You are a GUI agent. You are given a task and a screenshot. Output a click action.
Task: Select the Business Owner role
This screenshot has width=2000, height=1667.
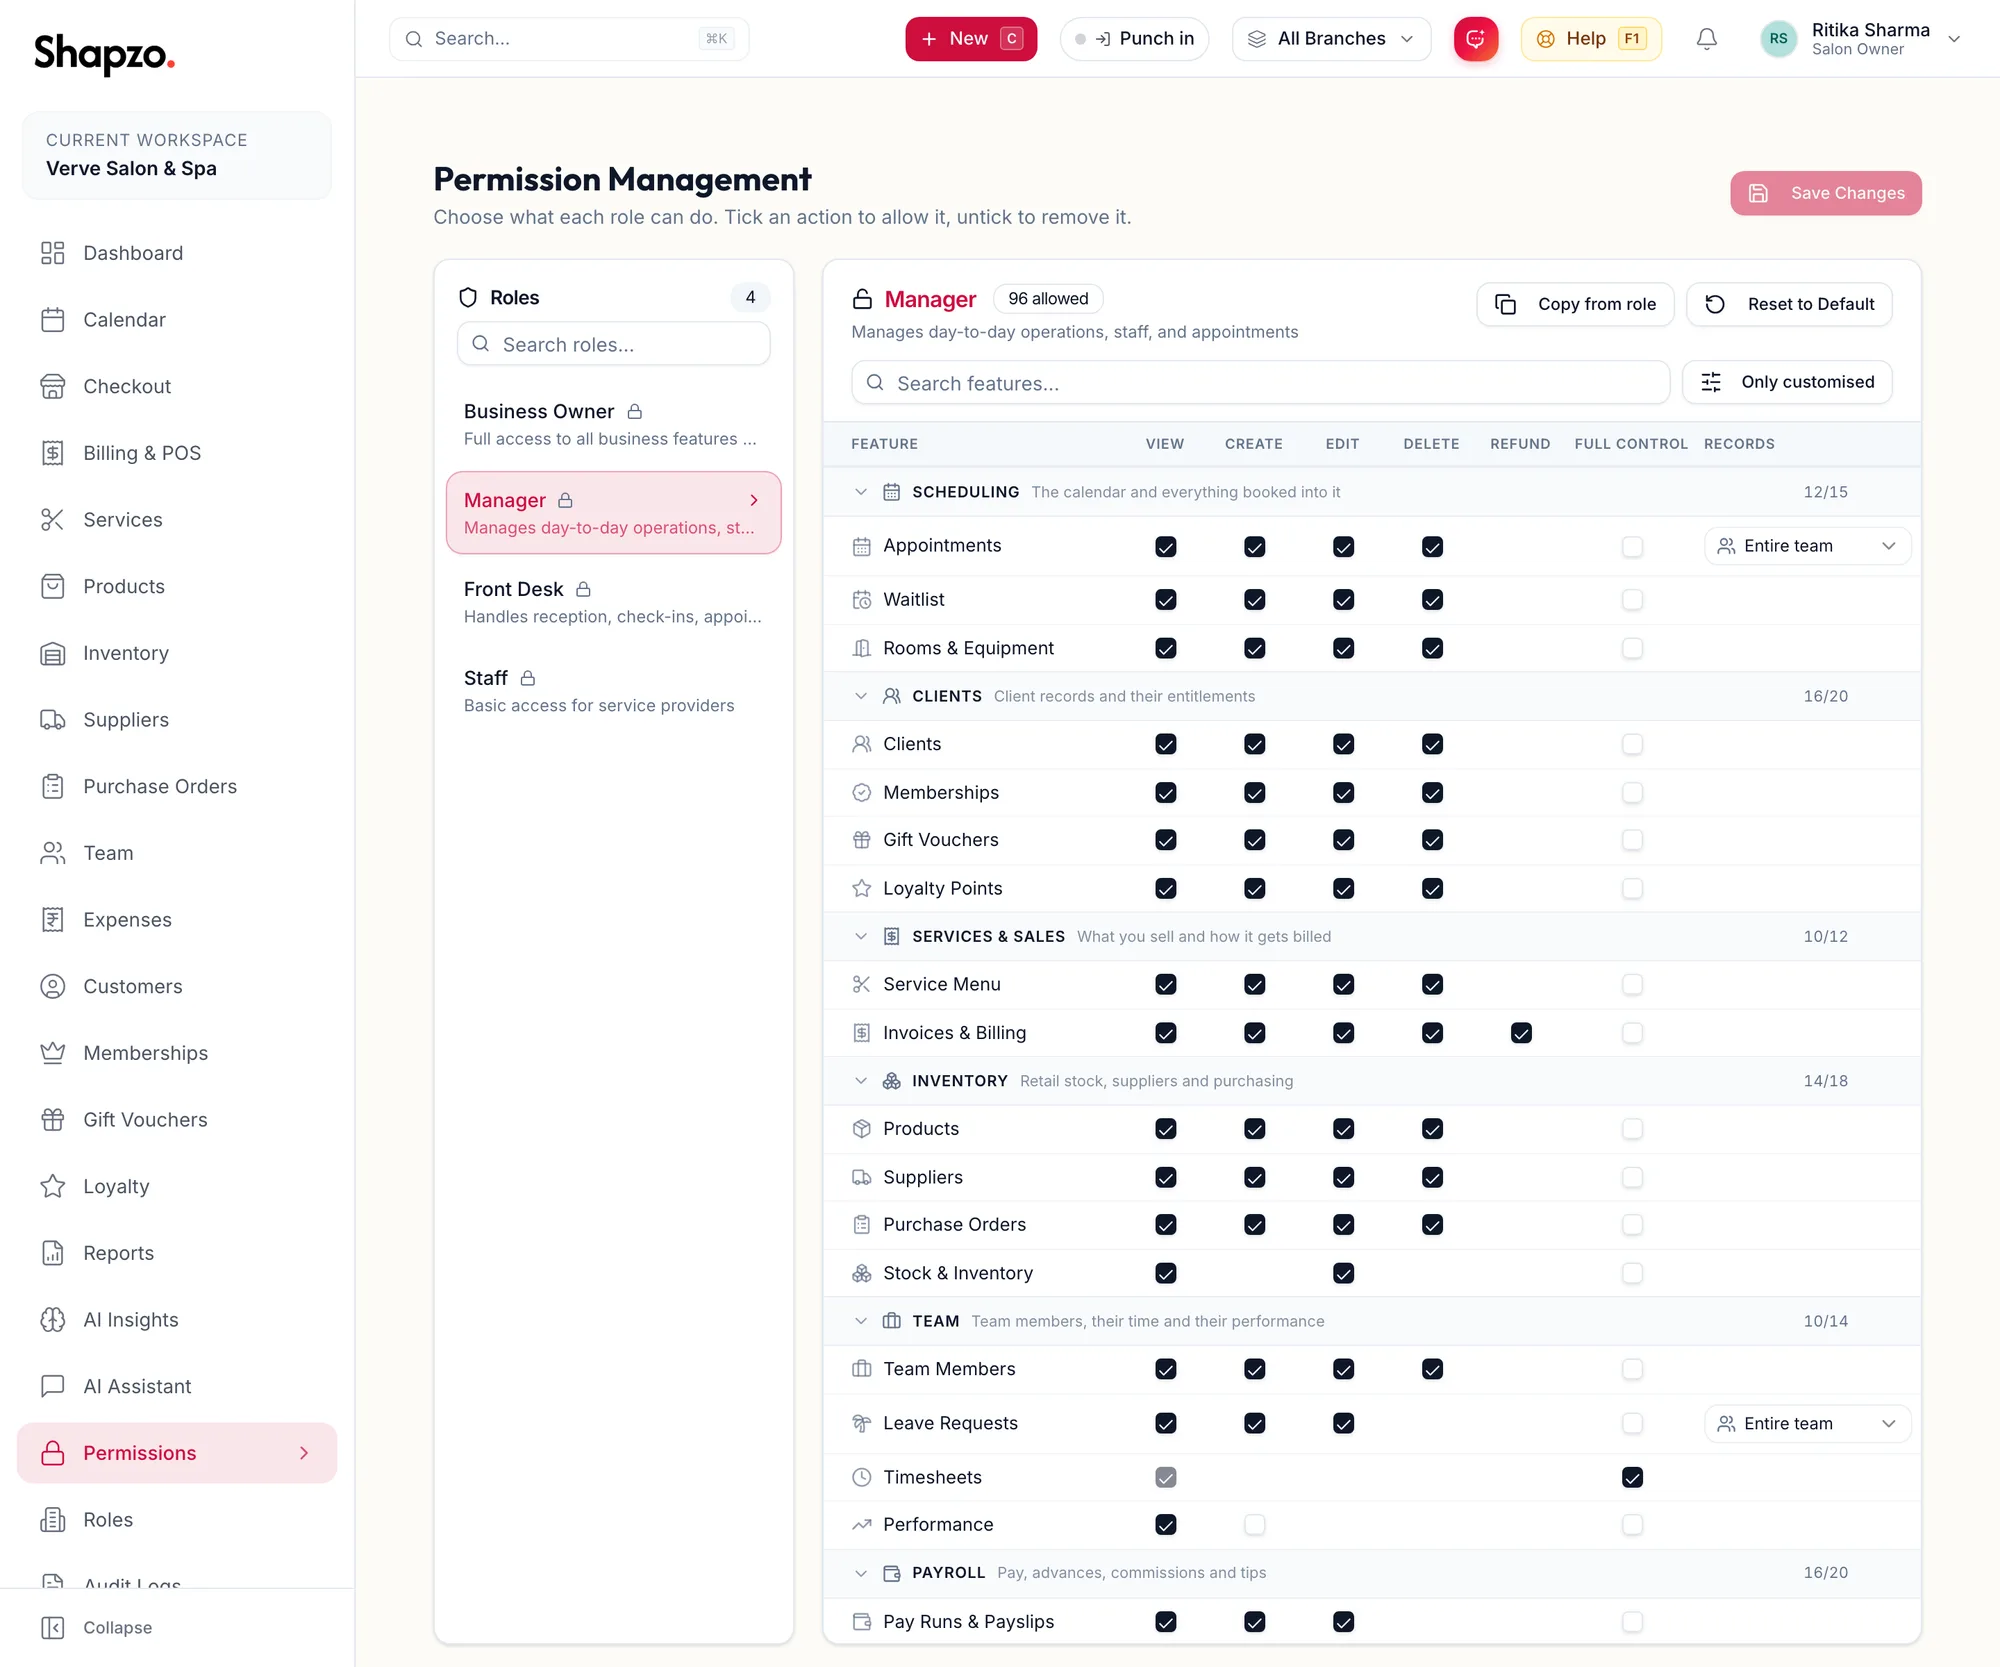(x=613, y=424)
